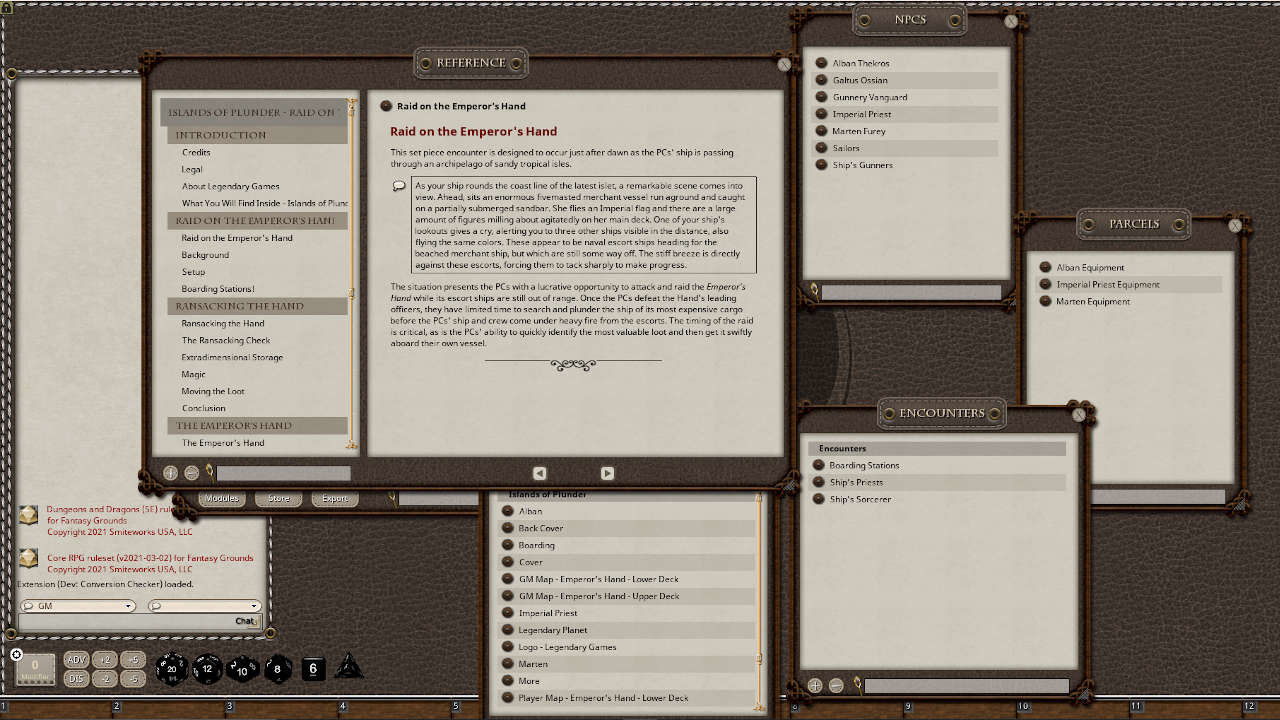This screenshot has height=720, width=1280.
Task: Select Imperial Priest in the NPCs list
Action: (860, 114)
